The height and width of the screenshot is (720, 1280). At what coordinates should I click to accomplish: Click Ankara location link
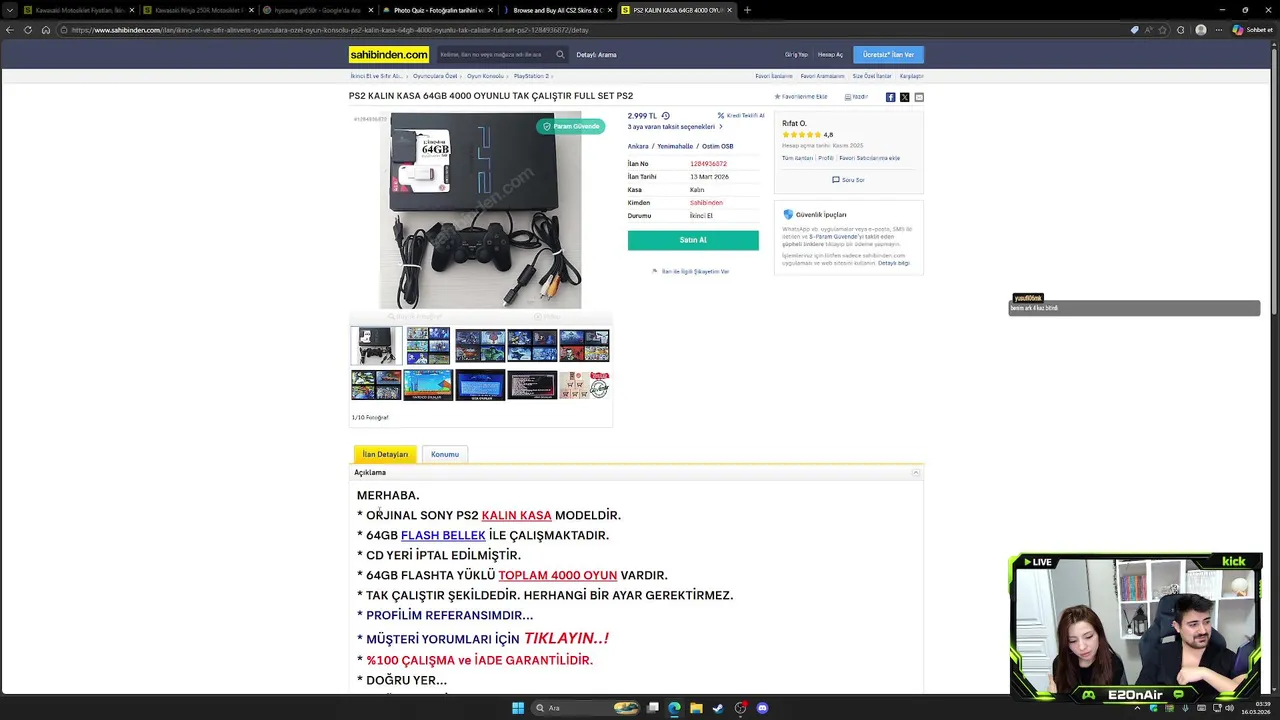tap(638, 146)
